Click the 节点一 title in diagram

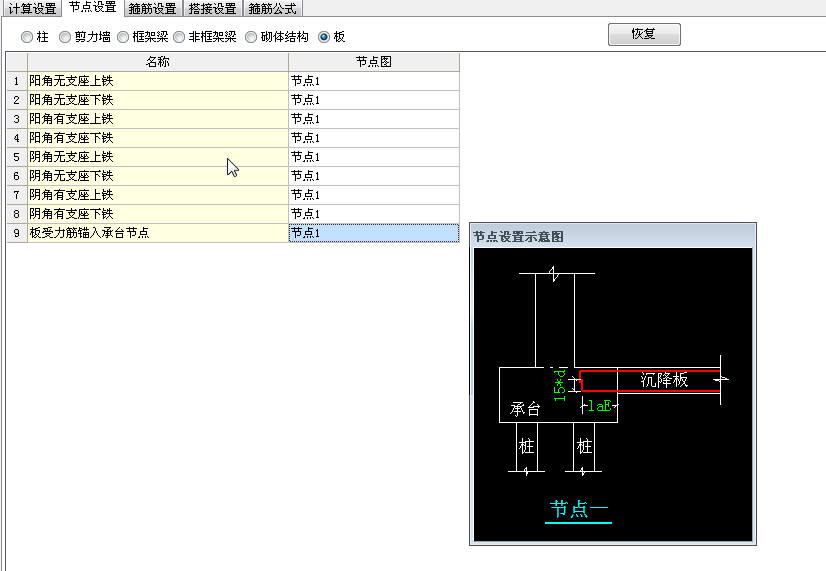pyautogui.click(x=578, y=509)
